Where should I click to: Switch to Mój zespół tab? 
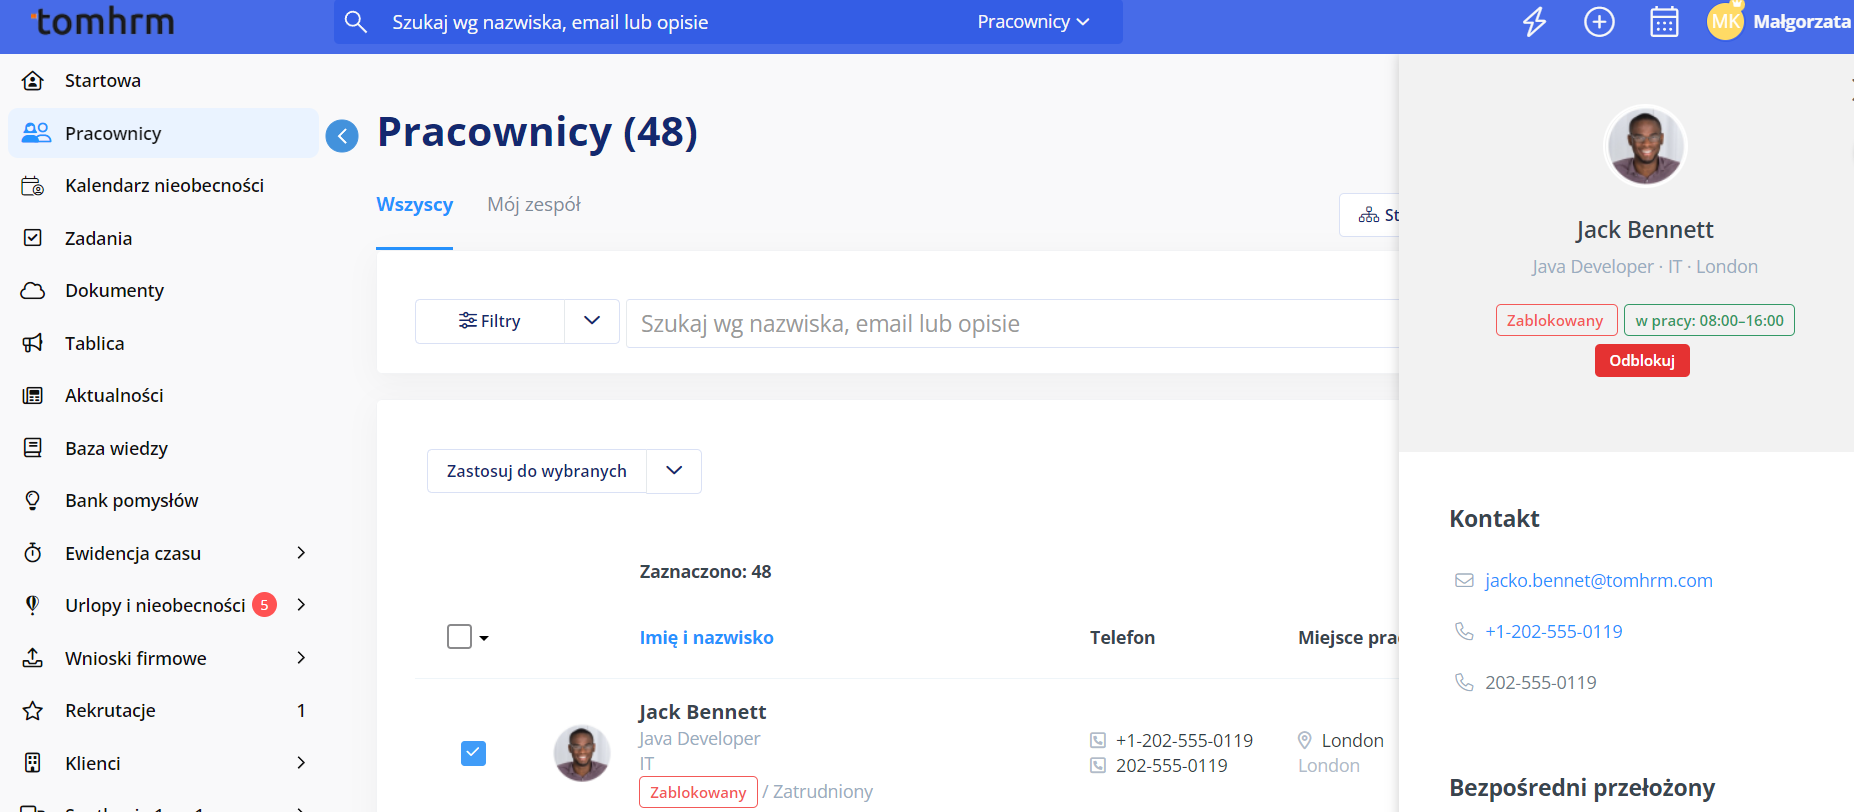click(x=533, y=205)
